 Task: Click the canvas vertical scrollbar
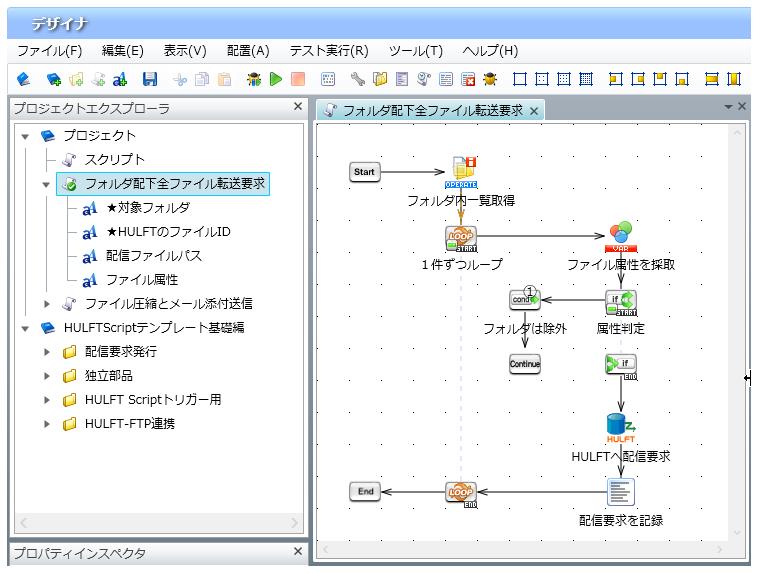point(737,333)
